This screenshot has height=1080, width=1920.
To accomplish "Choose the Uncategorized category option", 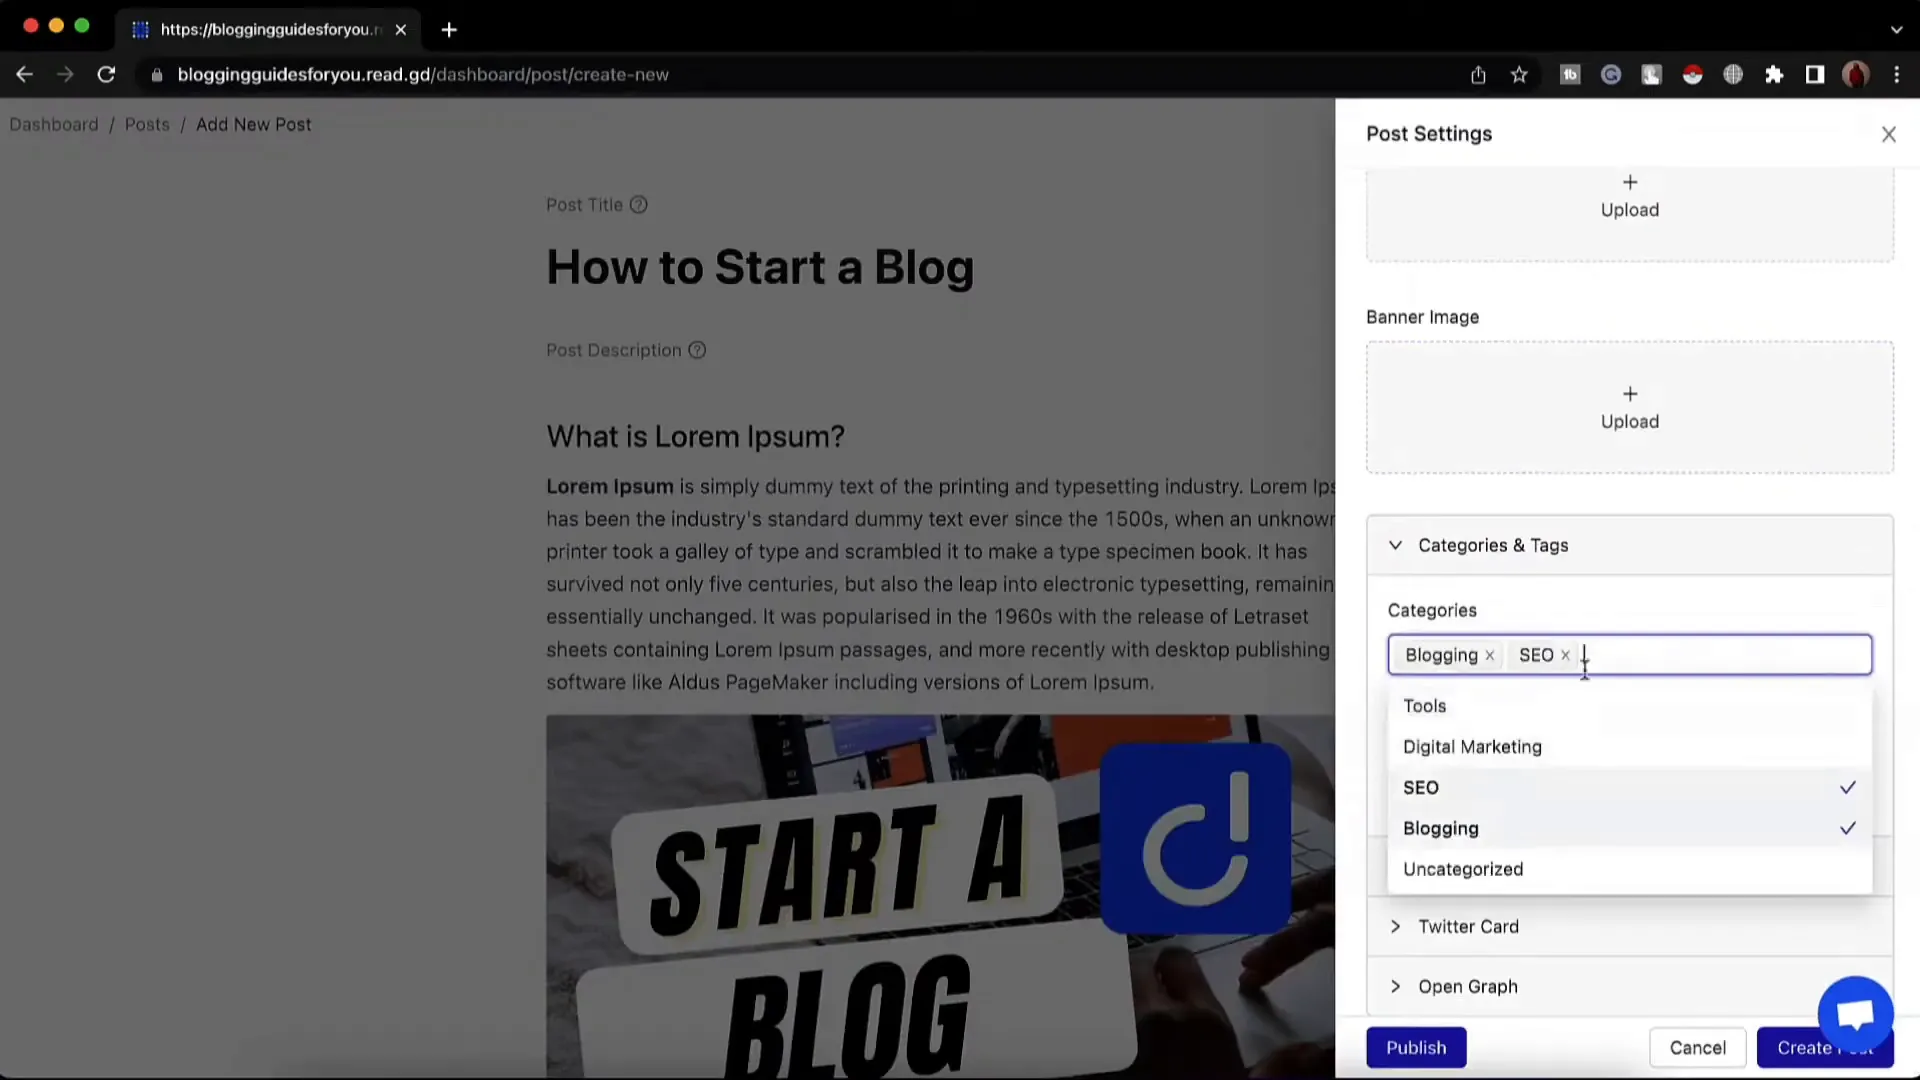I will 1630,870.
